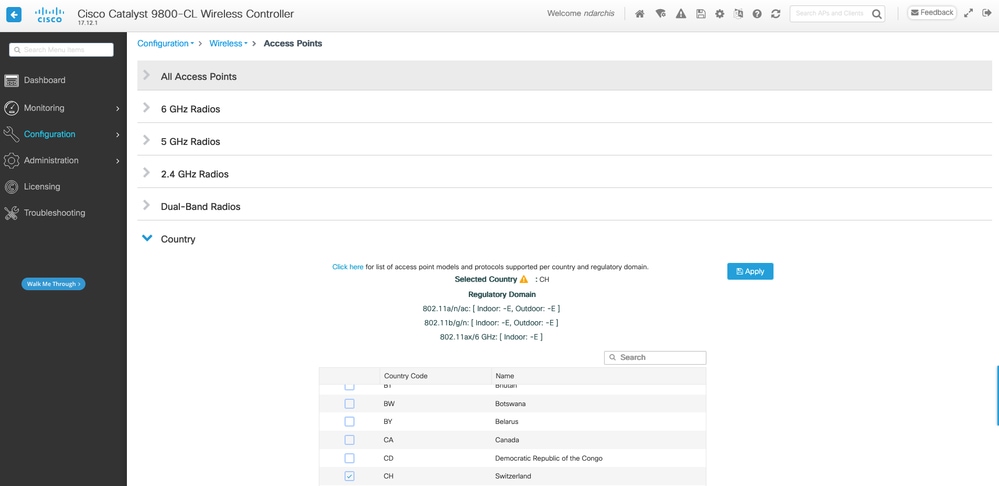Select the 'Canada' name cell
The height and width of the screenshot is (486, 999).
pyautogui.click(x=507, y=440)
